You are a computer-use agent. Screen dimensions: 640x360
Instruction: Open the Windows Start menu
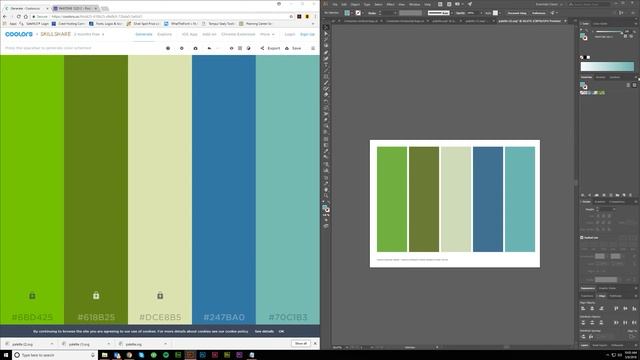(x=6, y=355)
